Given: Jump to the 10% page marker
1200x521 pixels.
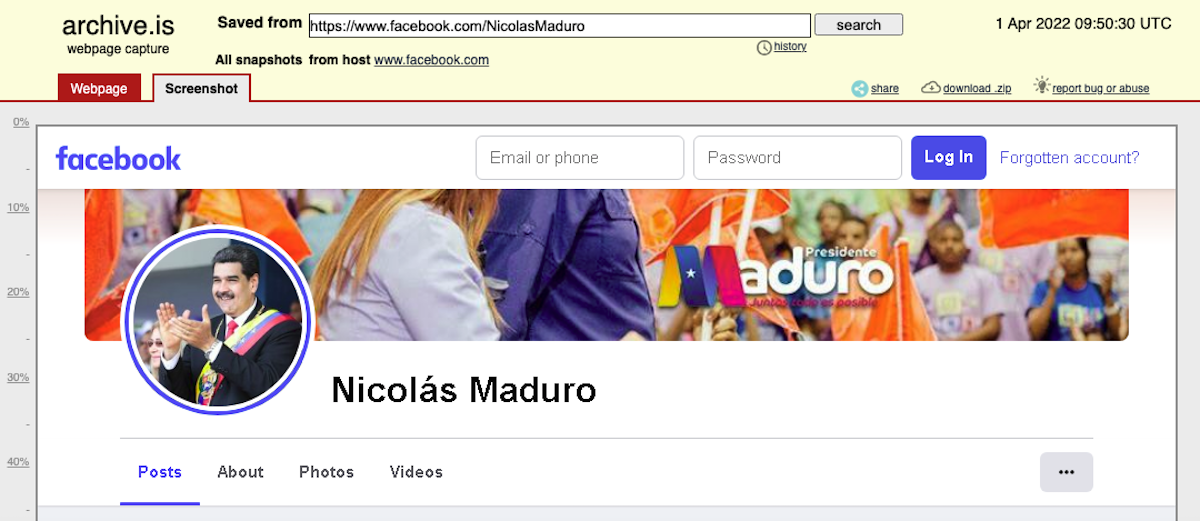Looking at the screenshot, I should [18, 208].
